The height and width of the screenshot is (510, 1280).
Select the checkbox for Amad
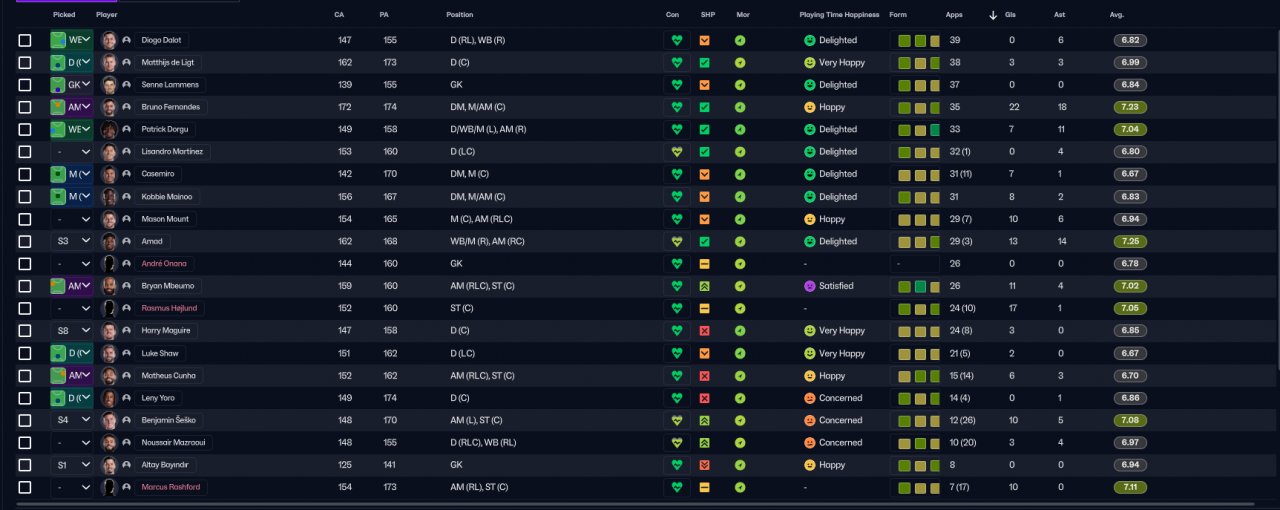pyautogui.click(x=25, y=241)
